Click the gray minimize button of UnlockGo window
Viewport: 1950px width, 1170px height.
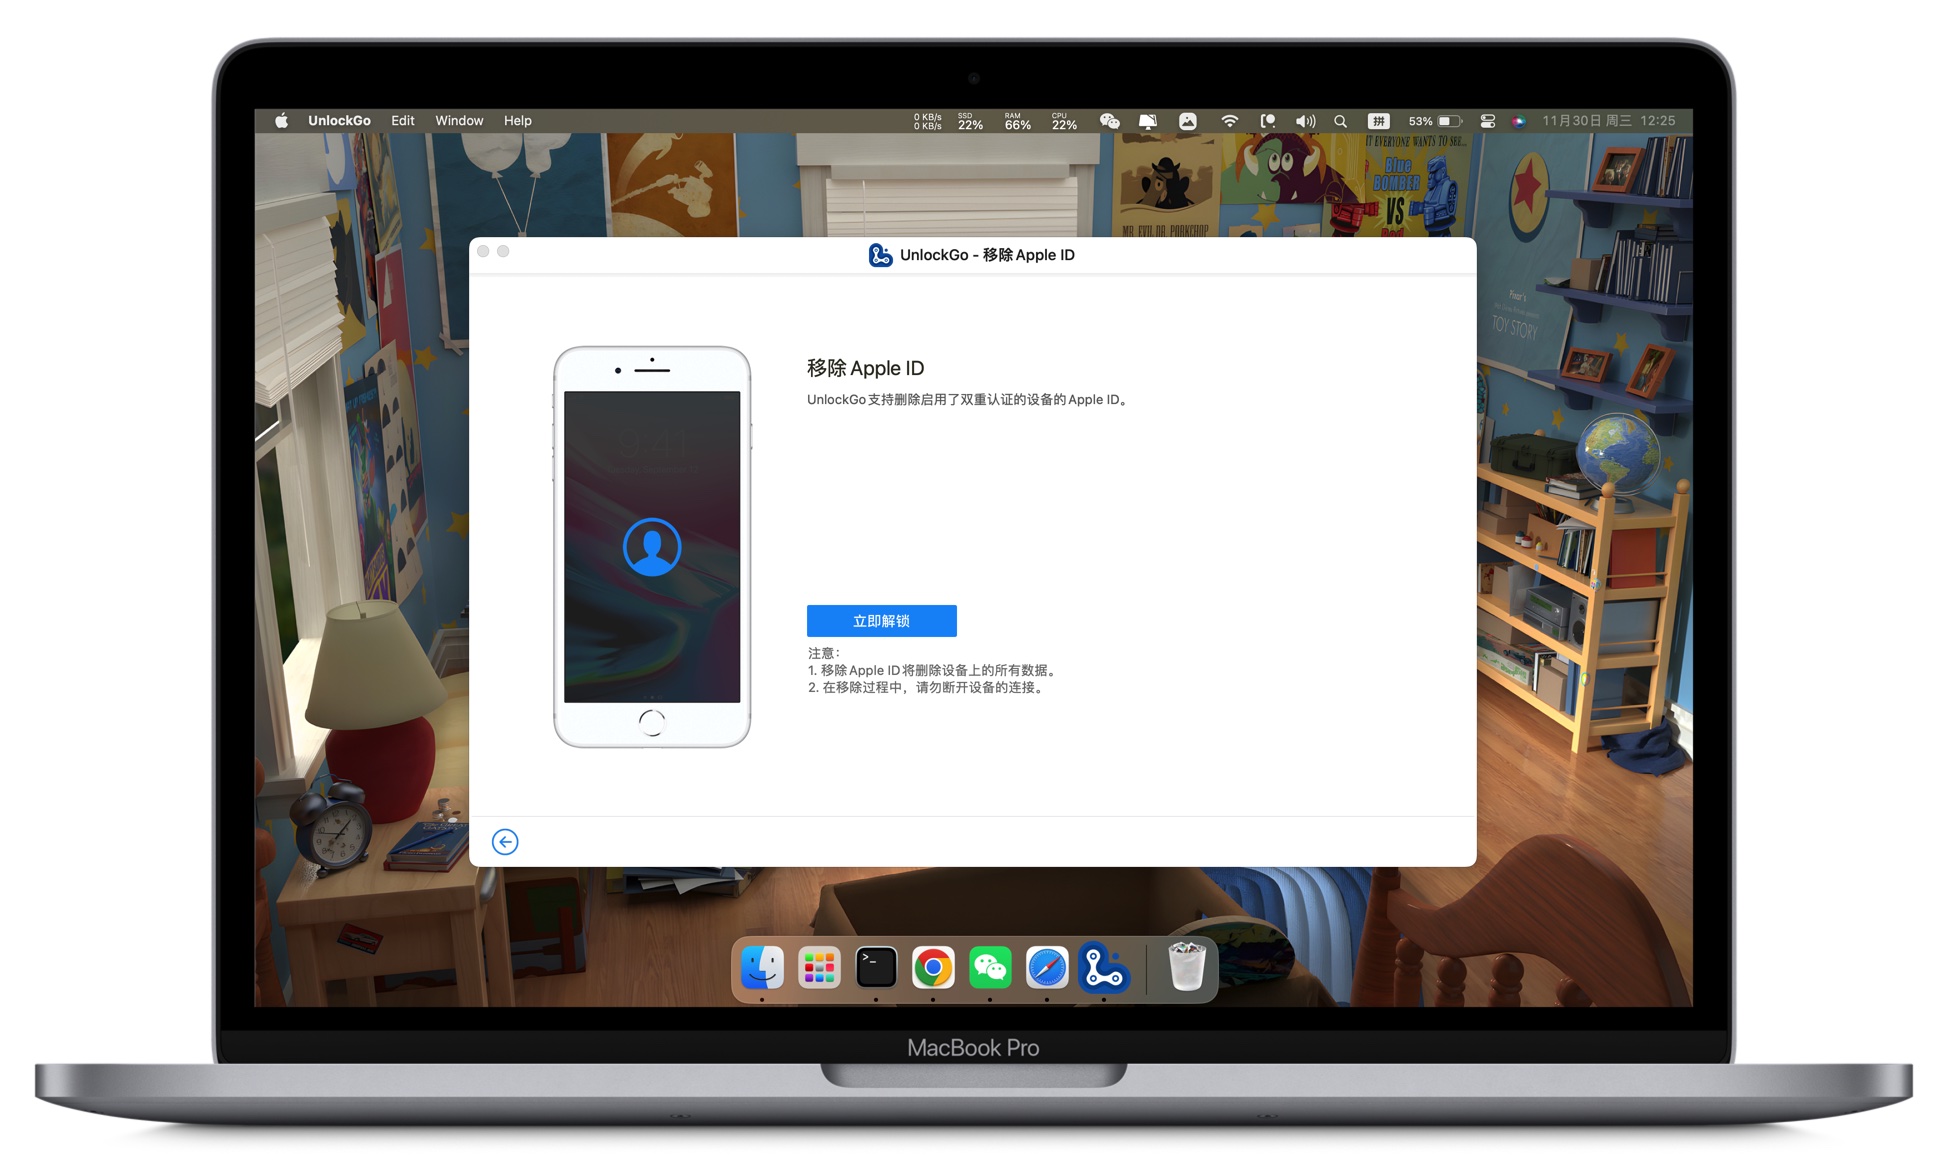pos(503,252)
